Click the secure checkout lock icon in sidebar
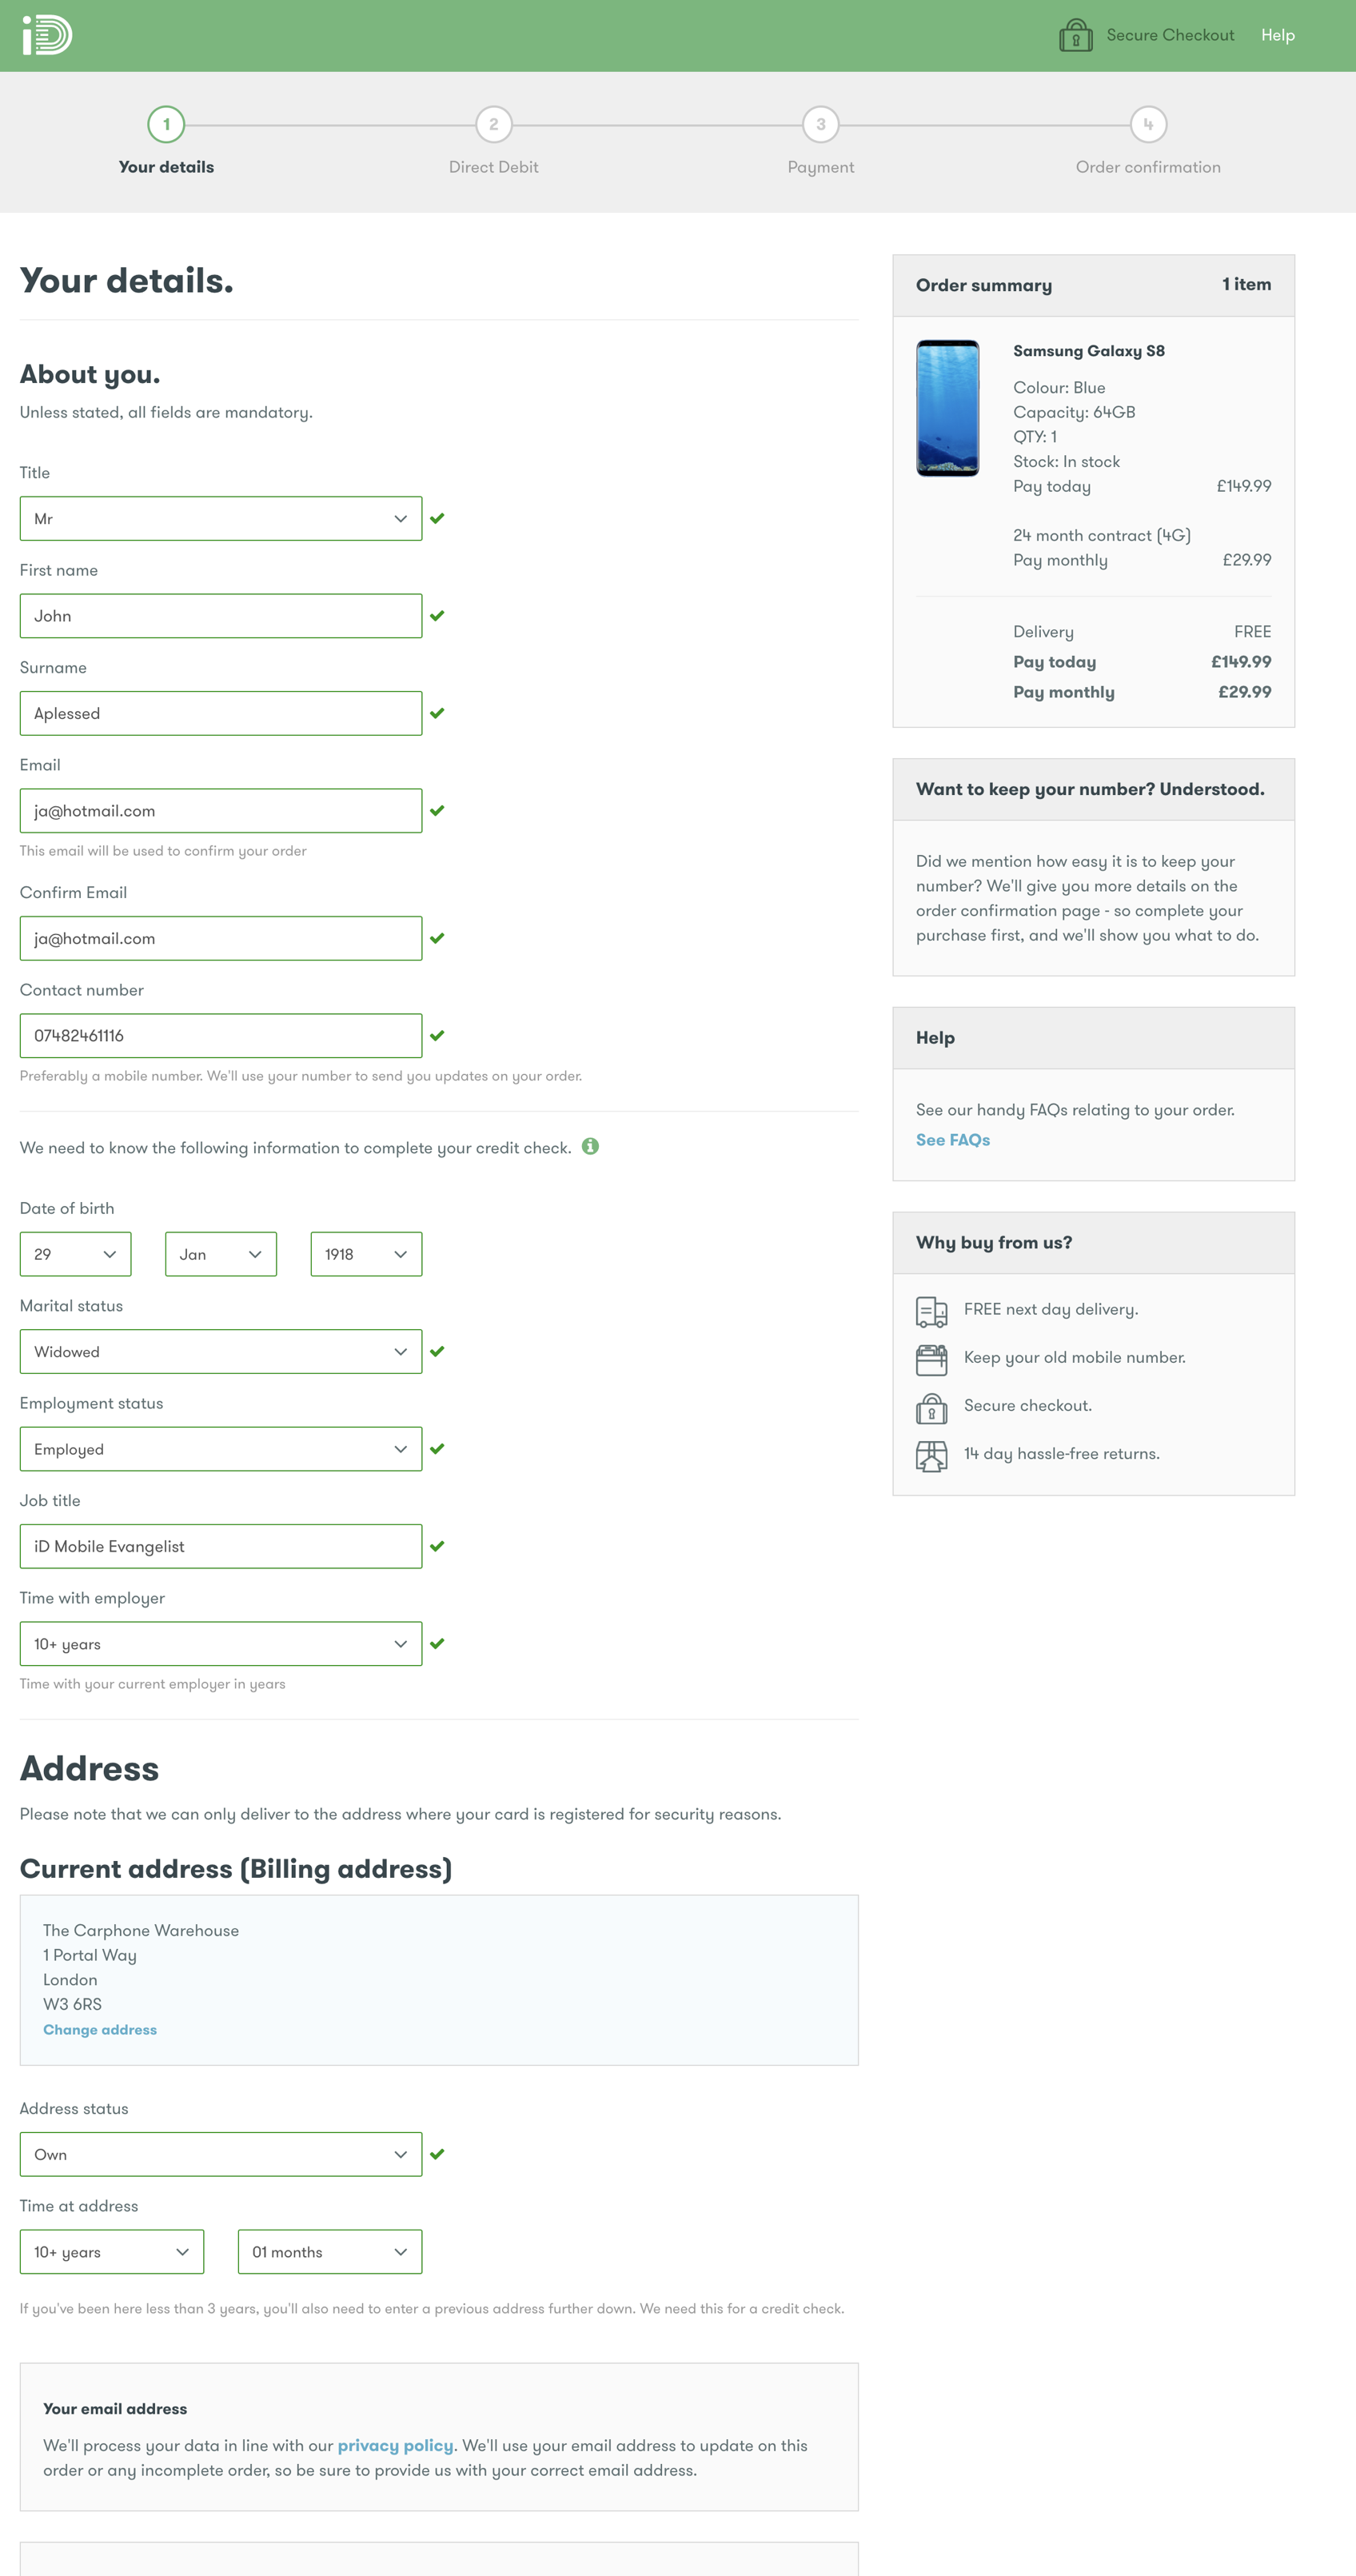The height and width of the screenshot is (2576, 1356). coord(931,1407)
